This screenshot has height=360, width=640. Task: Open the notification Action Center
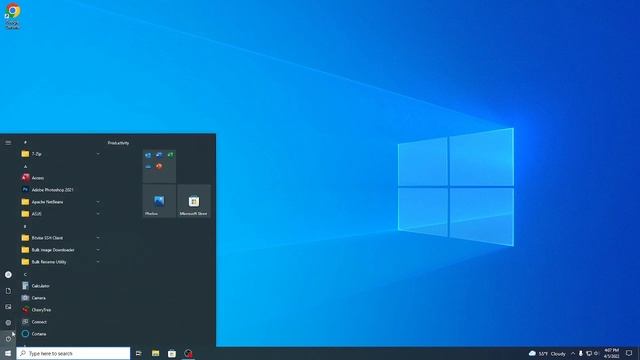[x=629, y=353]
